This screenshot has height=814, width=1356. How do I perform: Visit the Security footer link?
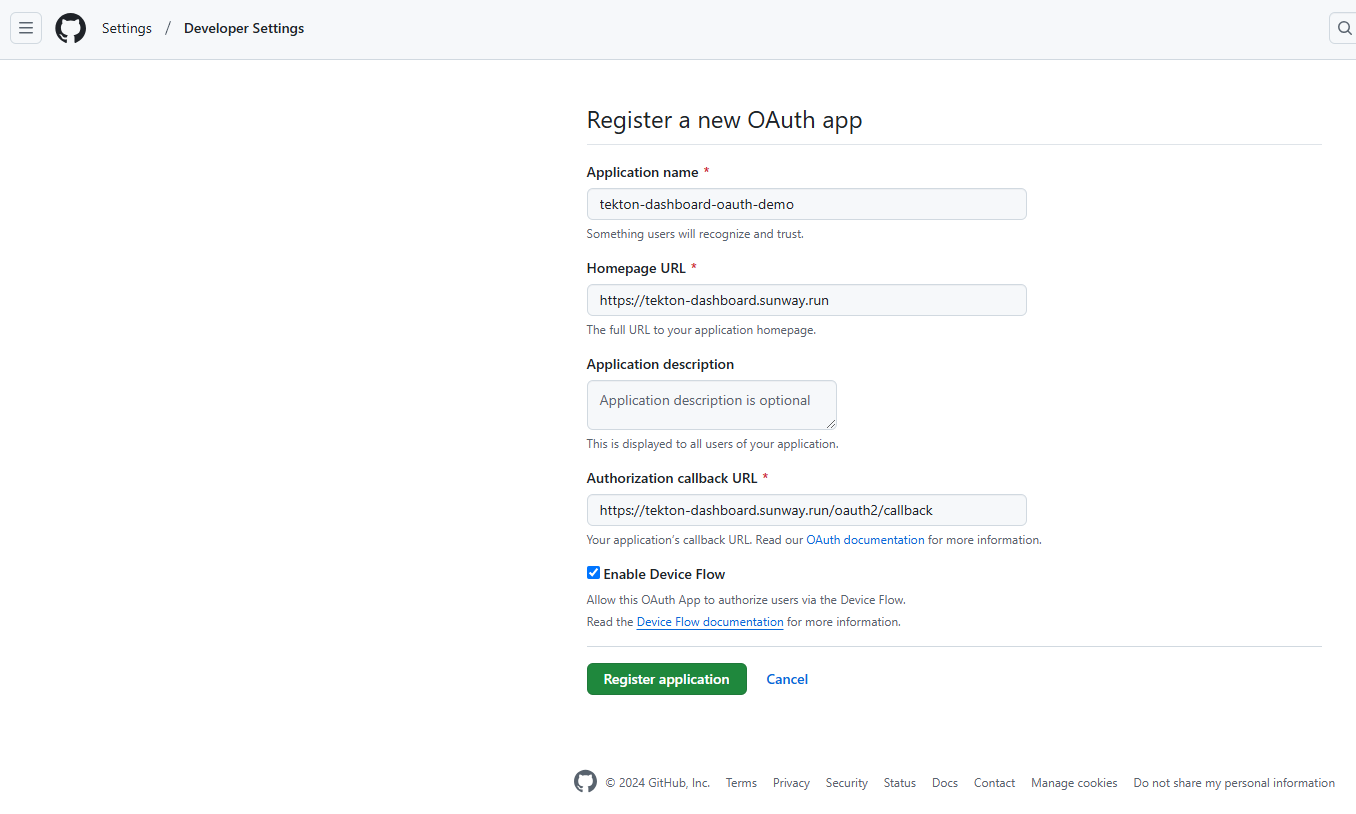[x=846, y=783]
